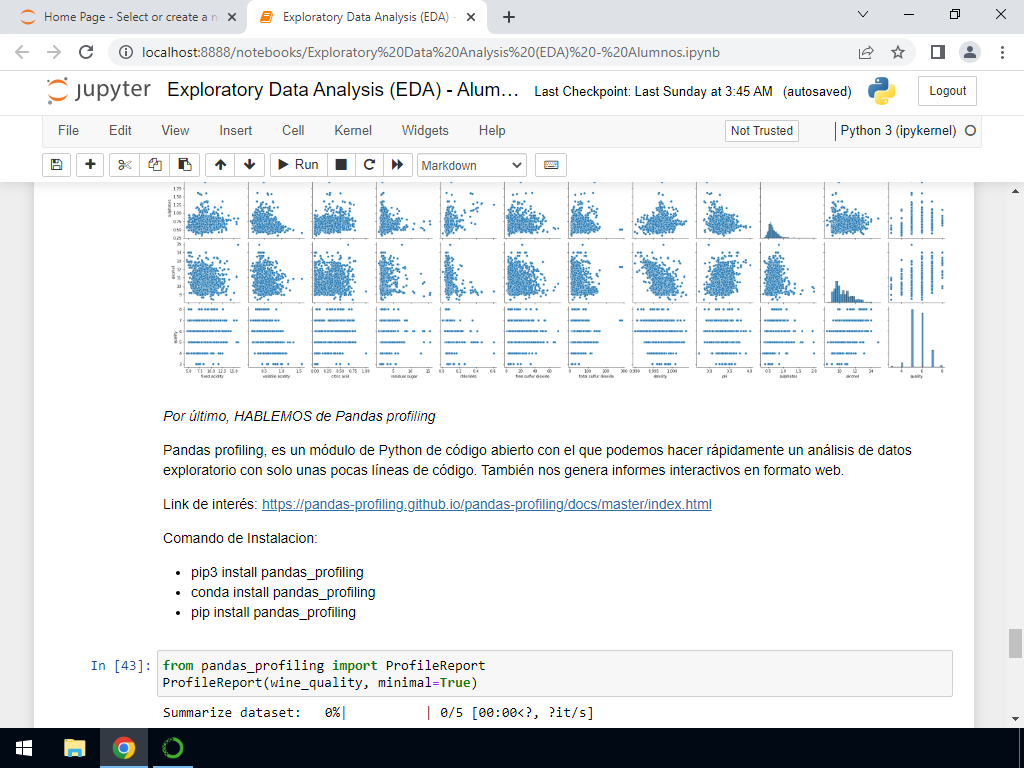The image size is (1024, 768).
Task: Cut selected cells with scissors icon
Action: tap(124, 165)
